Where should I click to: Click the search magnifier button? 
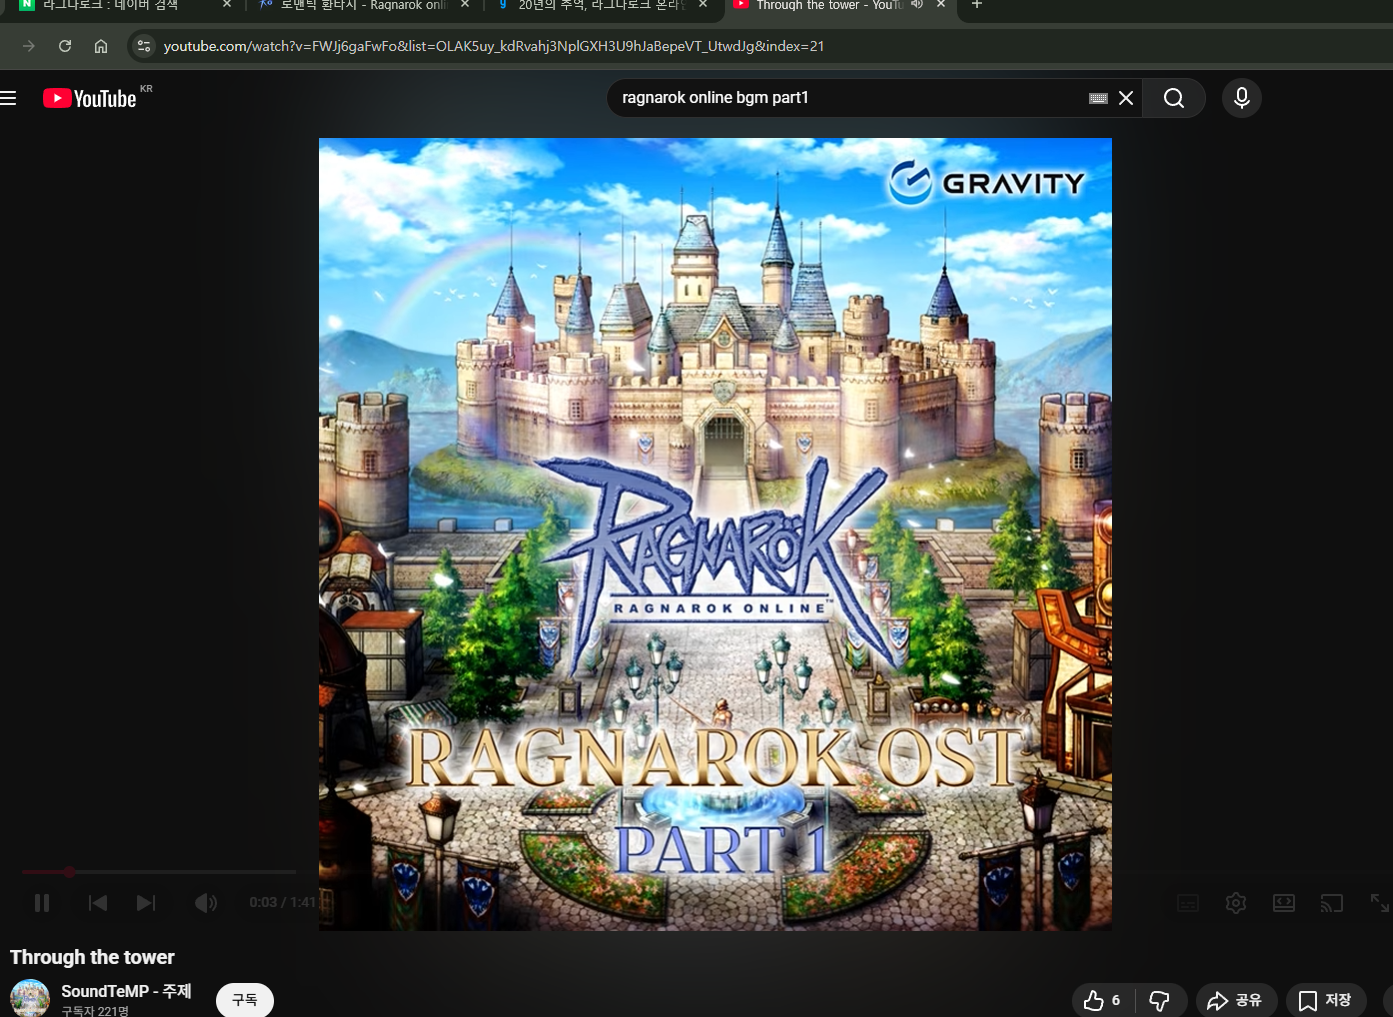click(1174, 98)
